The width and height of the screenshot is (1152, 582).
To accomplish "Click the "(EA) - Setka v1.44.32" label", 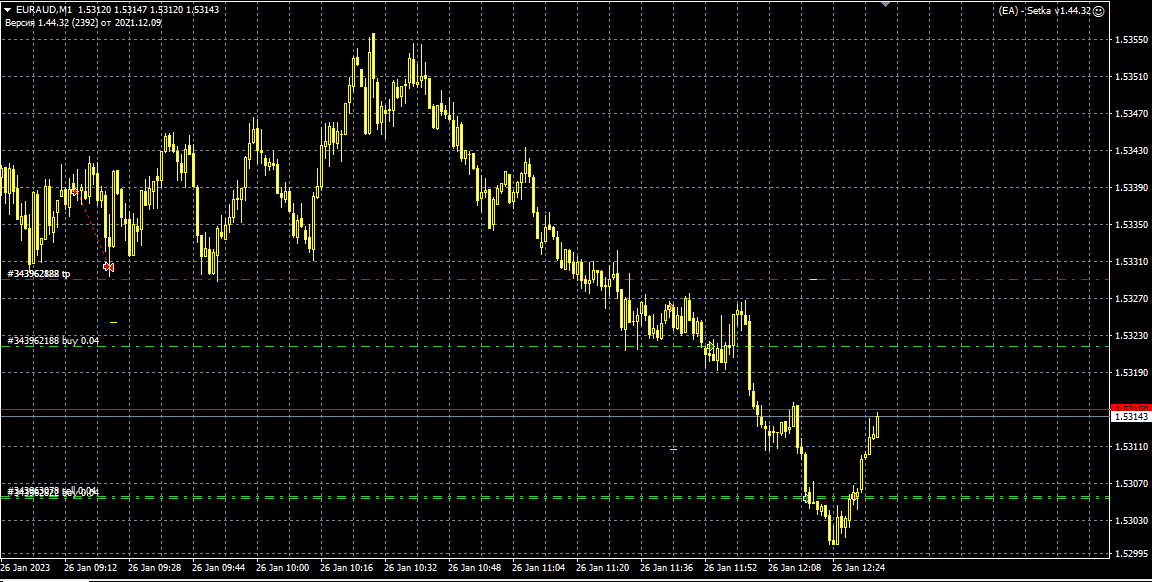I will [x=1045, y=11].
